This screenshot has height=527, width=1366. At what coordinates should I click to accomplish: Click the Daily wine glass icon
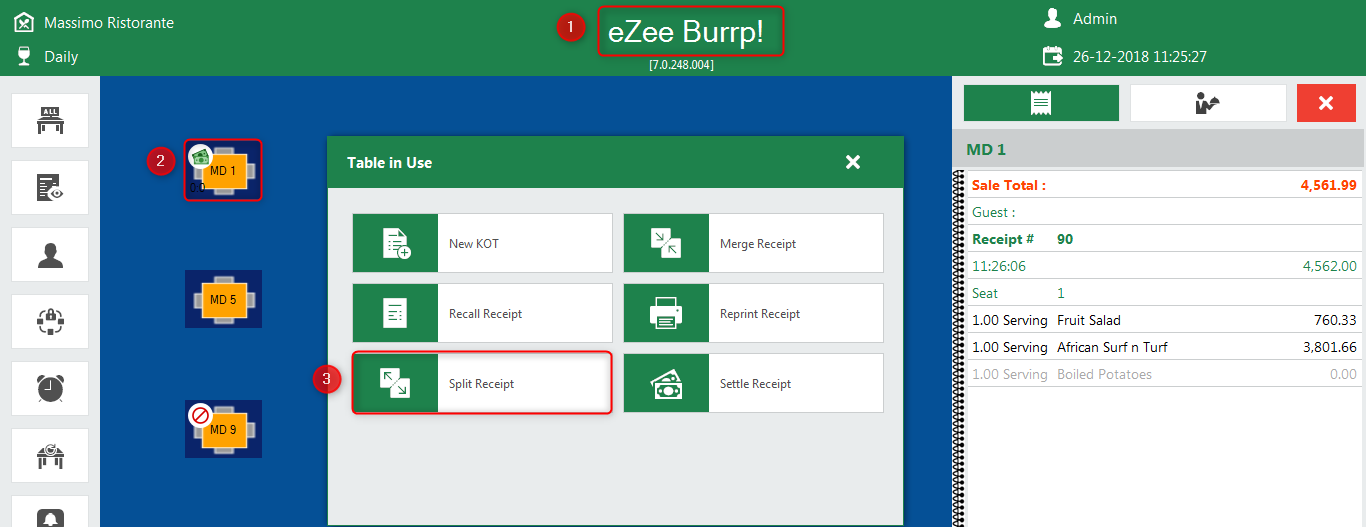(x=24, y=56)
